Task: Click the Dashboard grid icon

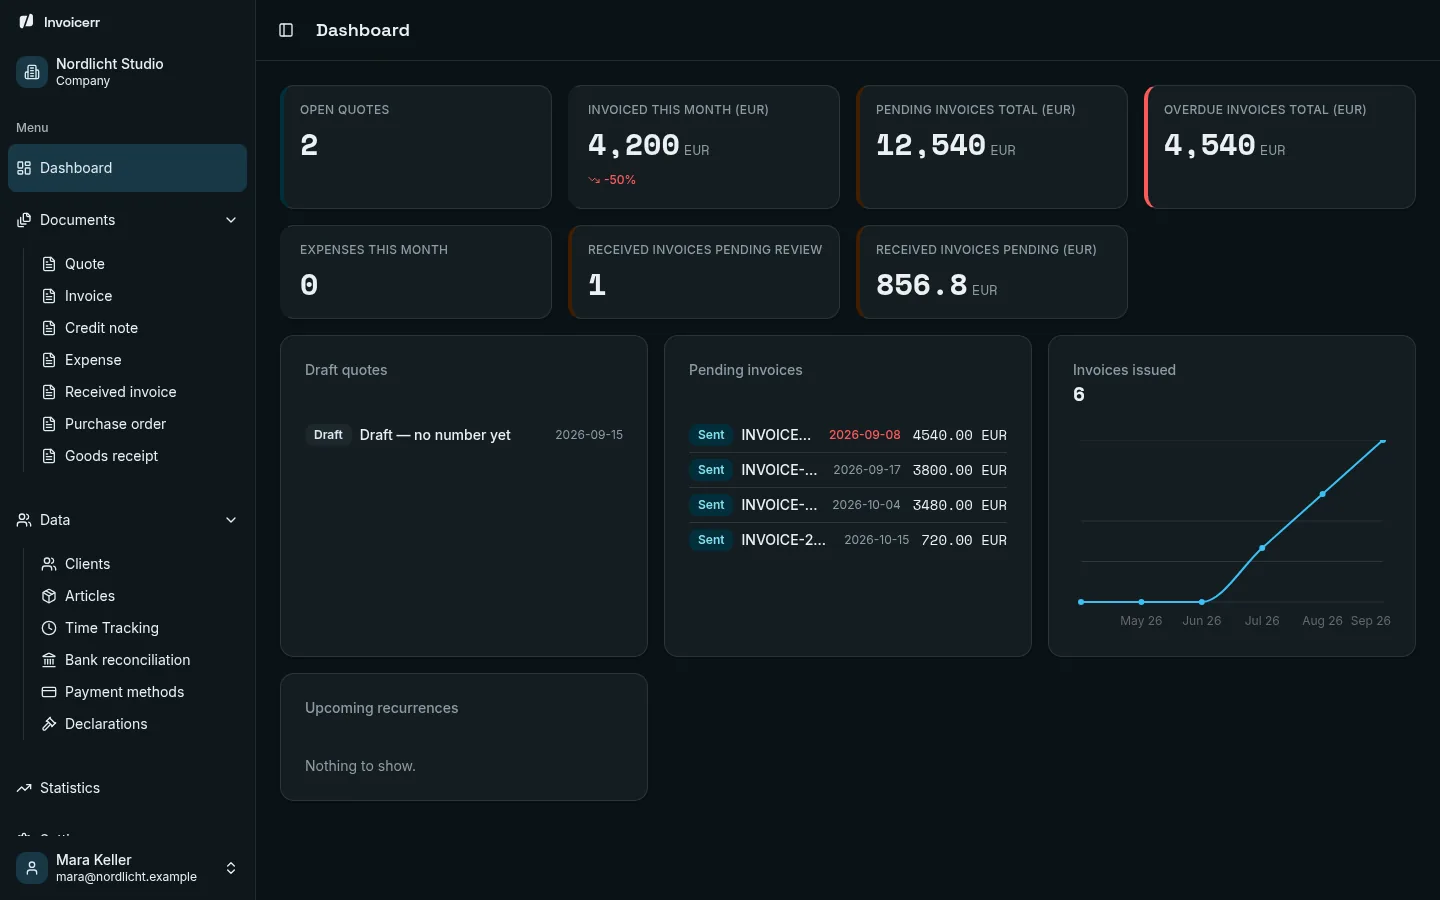Action: [x=24, y=168]
